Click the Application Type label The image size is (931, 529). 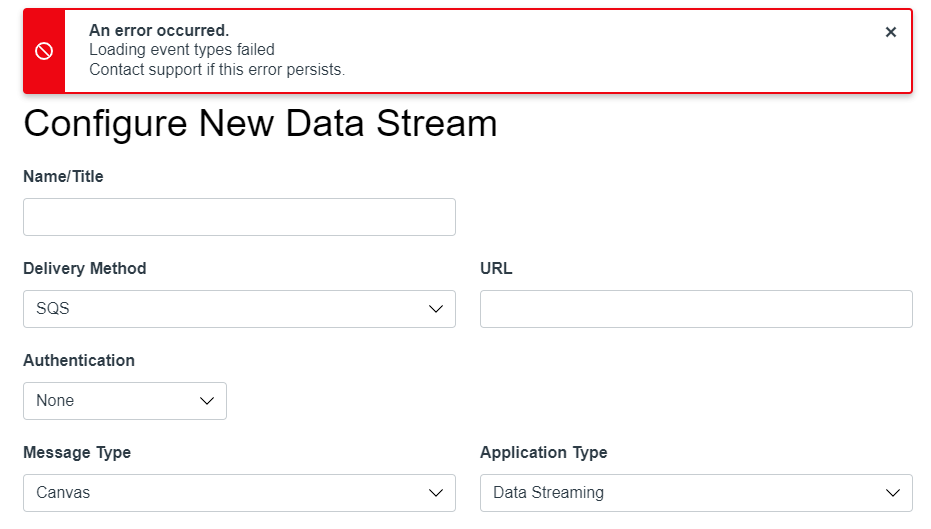tap(543, 452)
